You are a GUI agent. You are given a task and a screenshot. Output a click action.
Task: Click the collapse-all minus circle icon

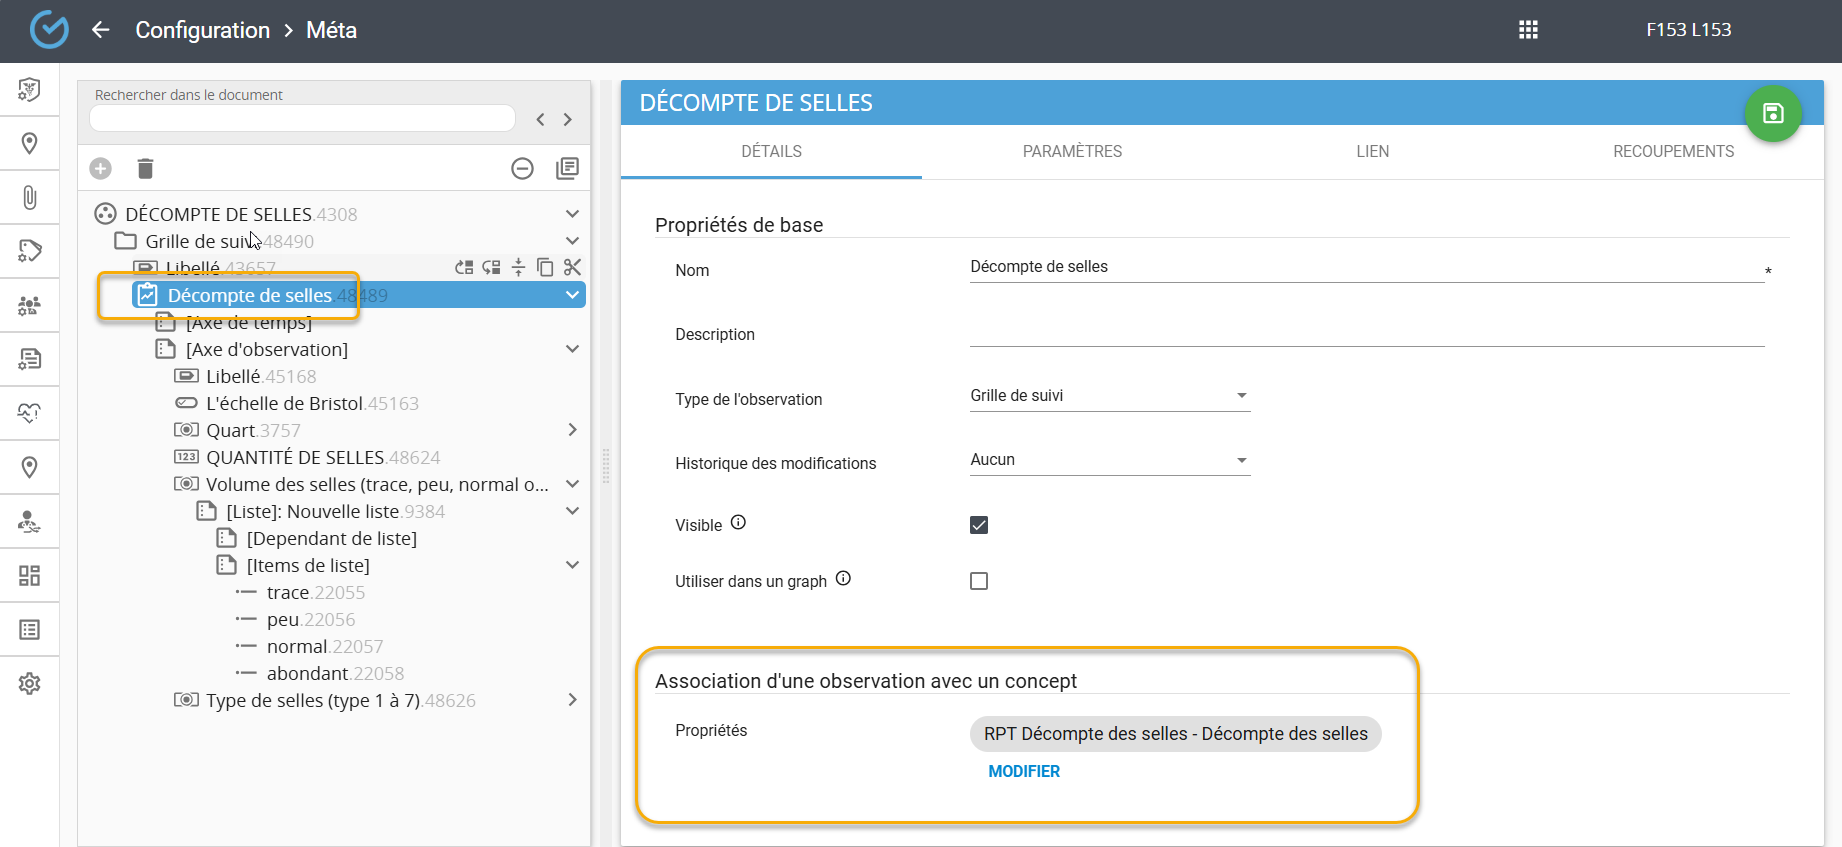point(522,169)
